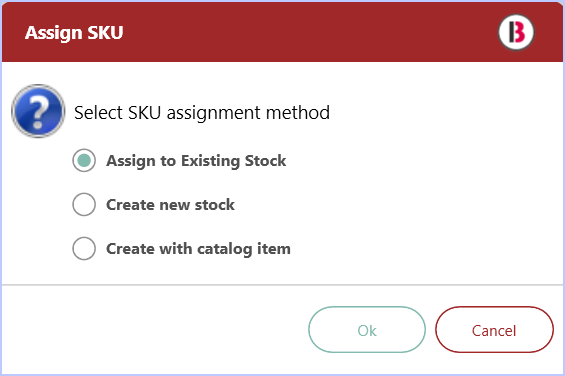Click the Select SKU assignment method heading

pos(202,112)
